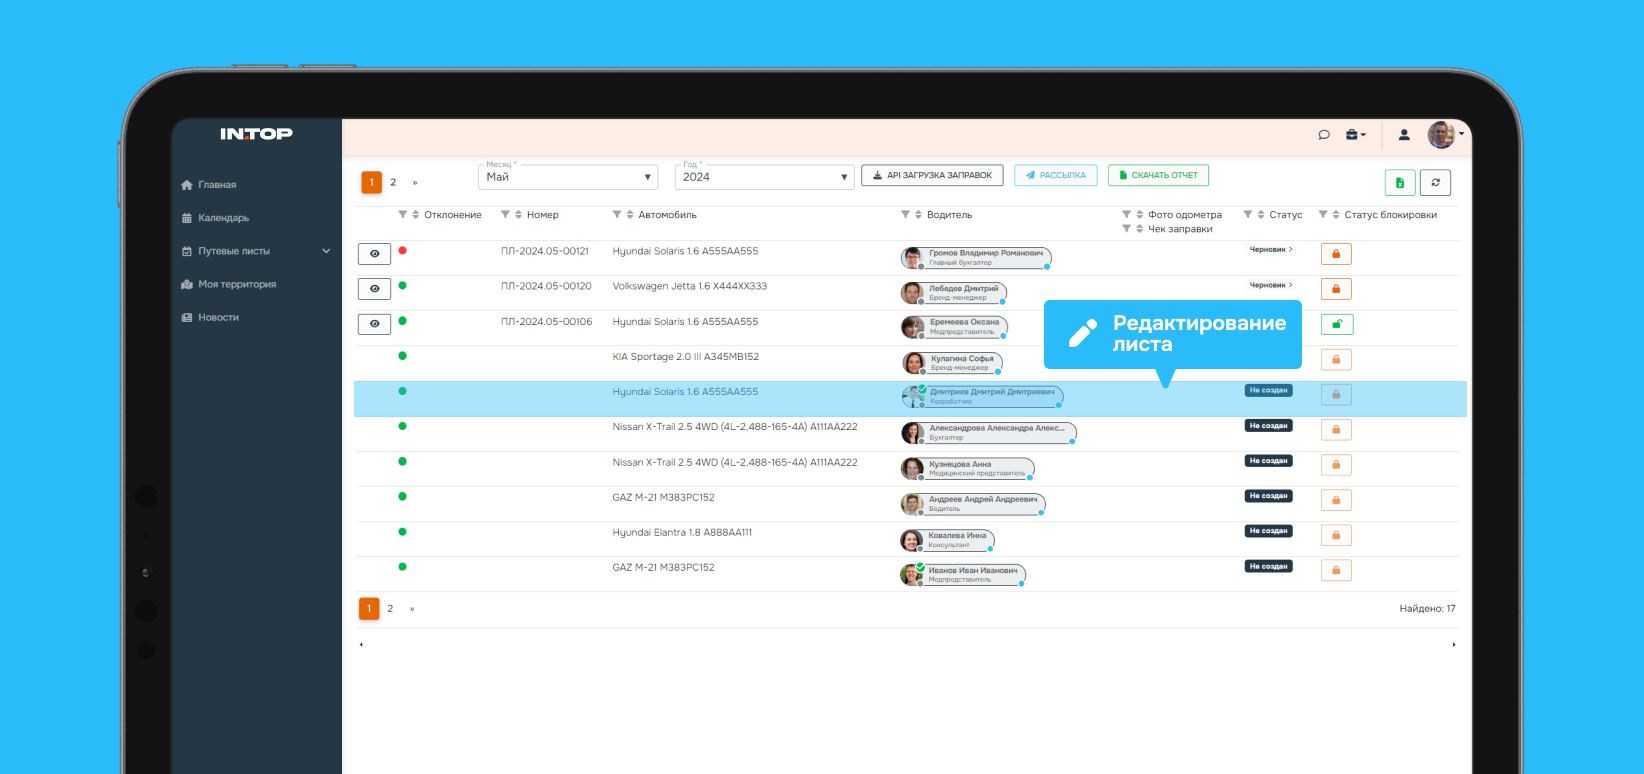Click next page arrow in top pagination

tap(415, 182)
